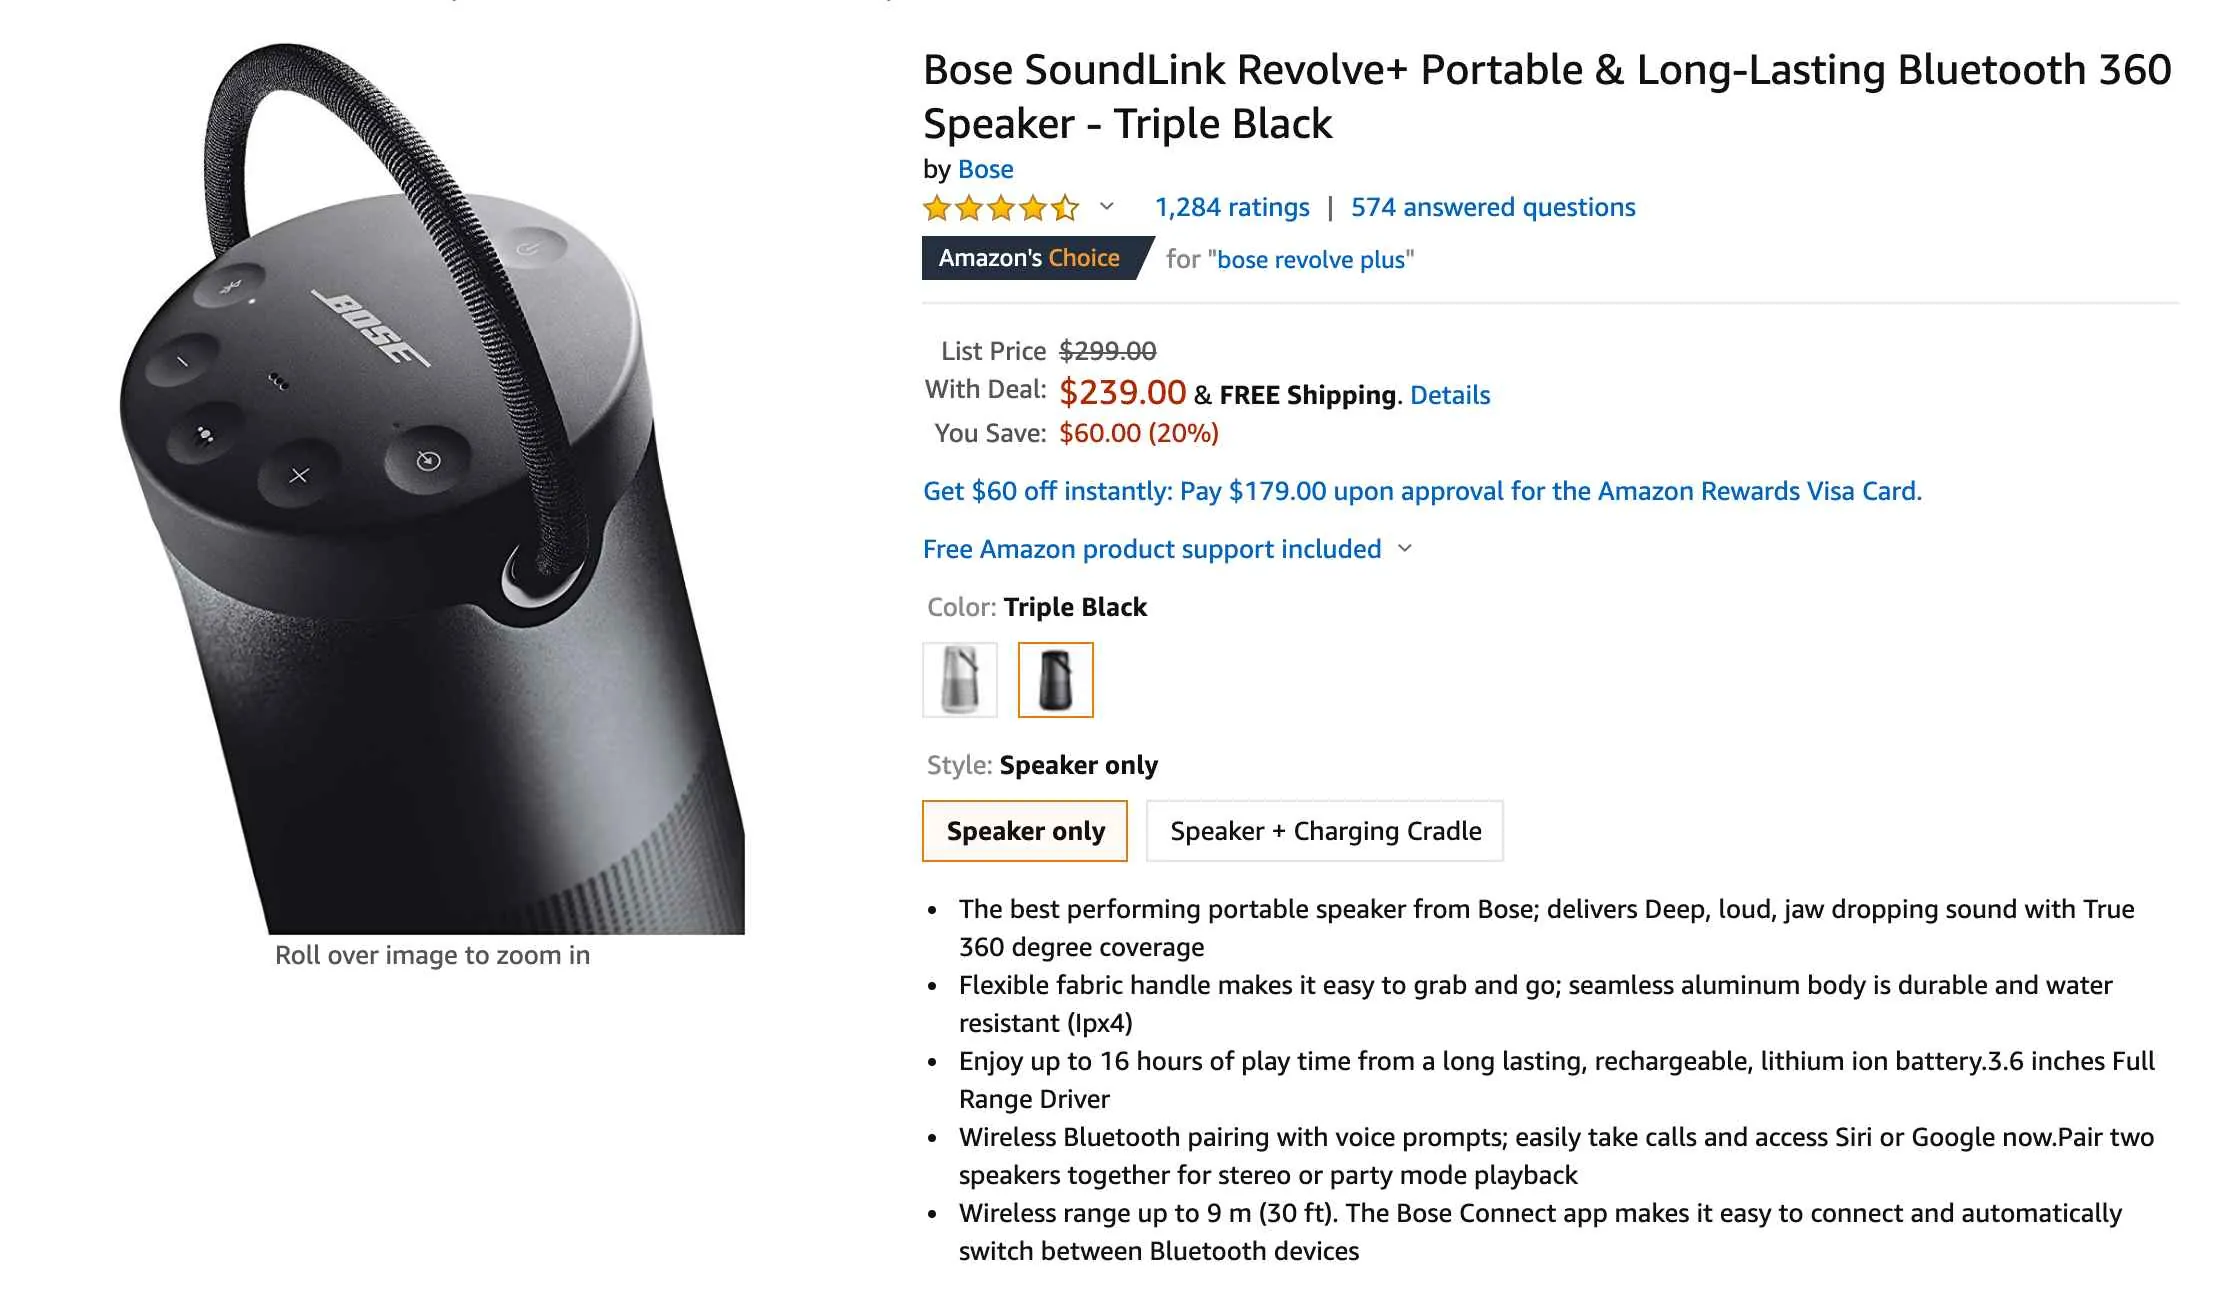This screenshot has width=2230, height=1304.
Task: Open the 1,284 ratings link
Action: coord(1231,207)
